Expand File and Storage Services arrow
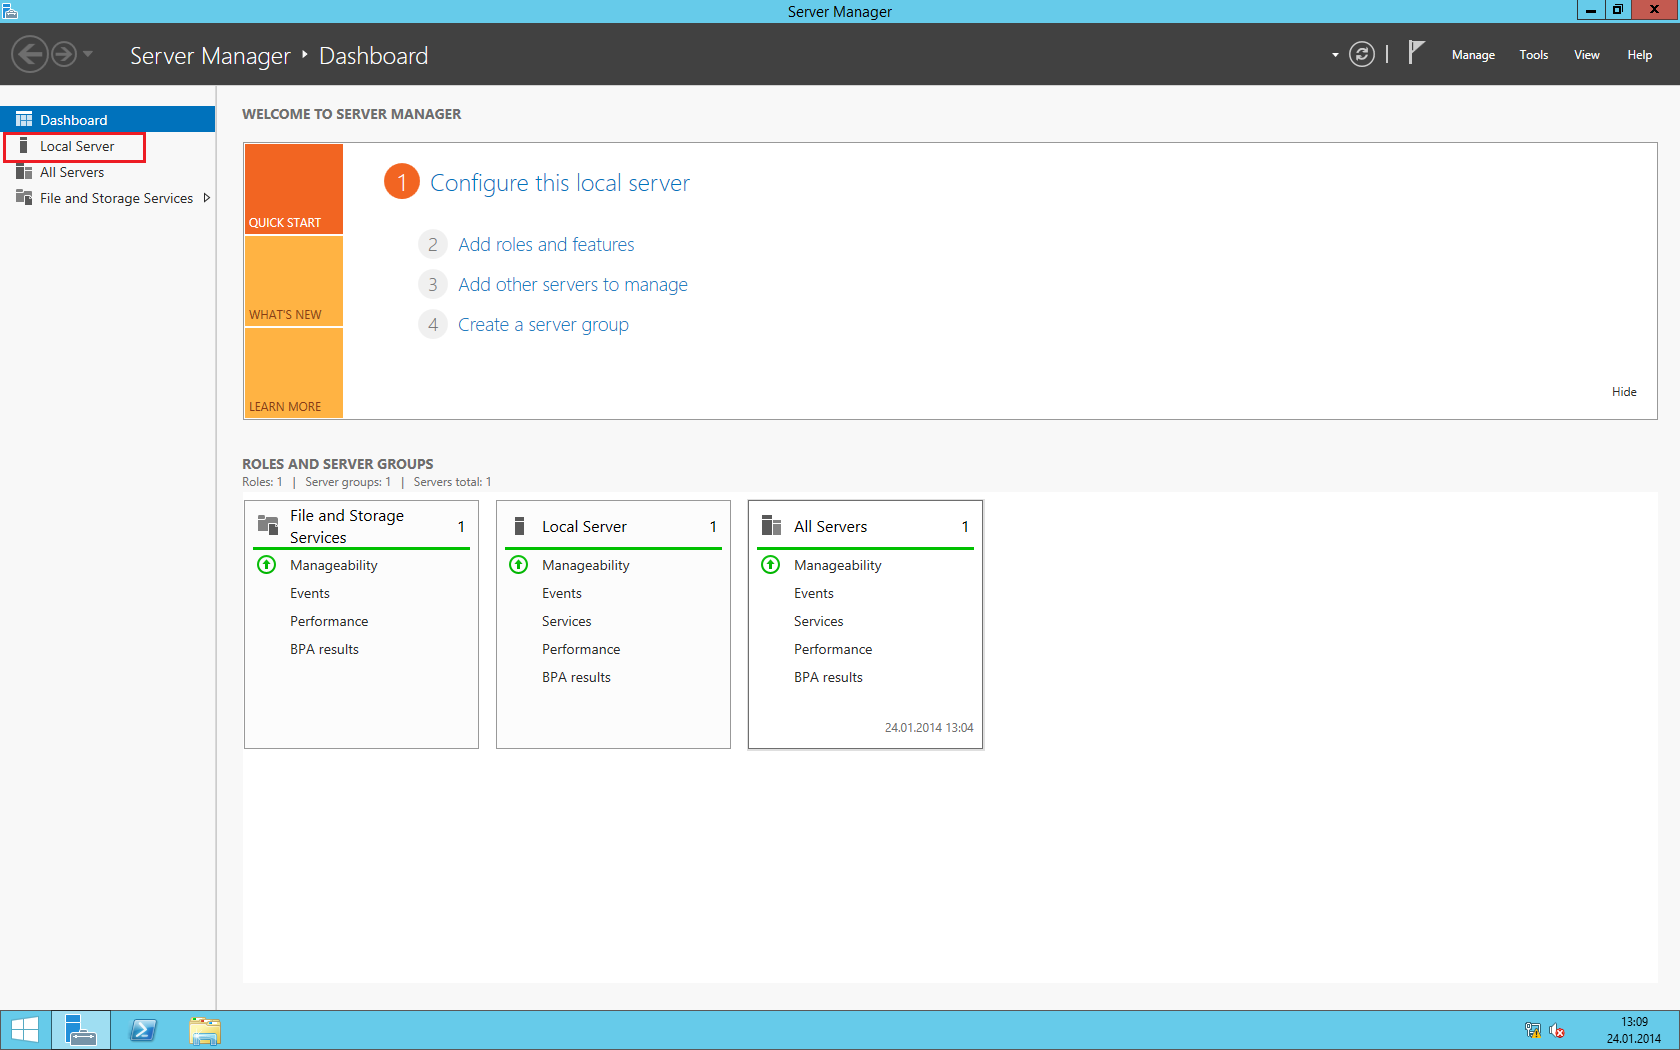 point(206,198)
